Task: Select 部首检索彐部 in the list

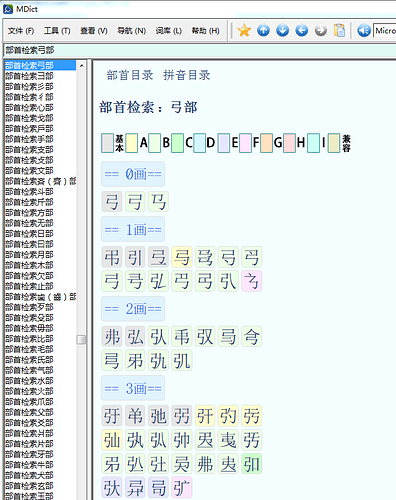Action: click(x=40, y=76)
